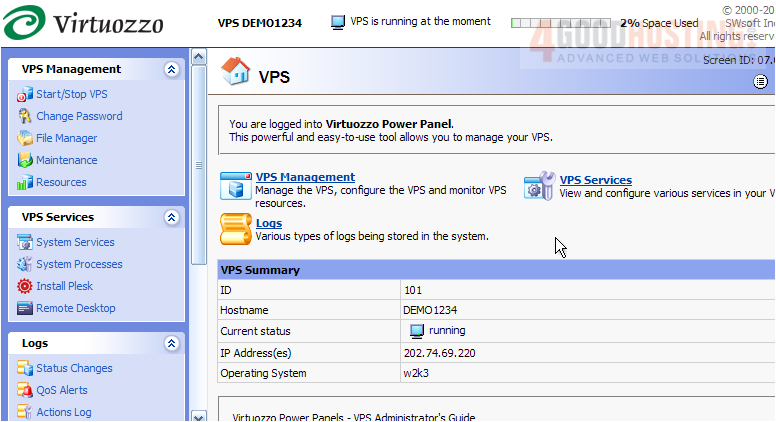This screenshot has width=776, height=422.
Task: Click the Install Plesk icon
Action: click(25, 286)
